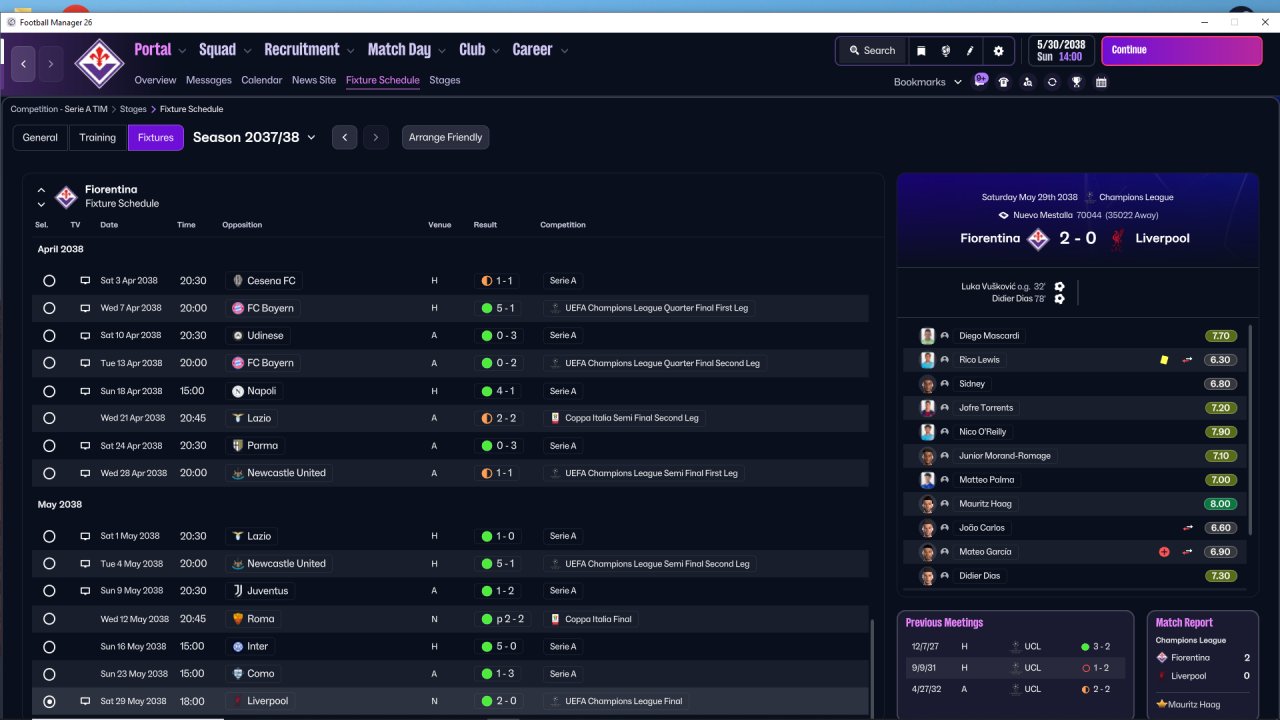Image resolution: width=1280 pixels, height=720 pixels.
Task: Expand the Recruitment menu dropdown arrow
Action: point(351,50)
